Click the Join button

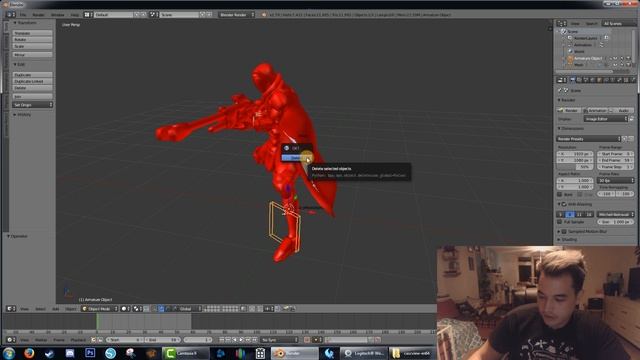(32, 97)
